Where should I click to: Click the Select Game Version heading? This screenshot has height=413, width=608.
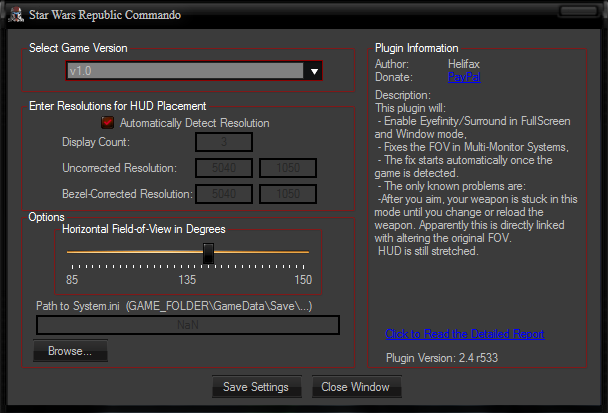[x=78, y=48]
